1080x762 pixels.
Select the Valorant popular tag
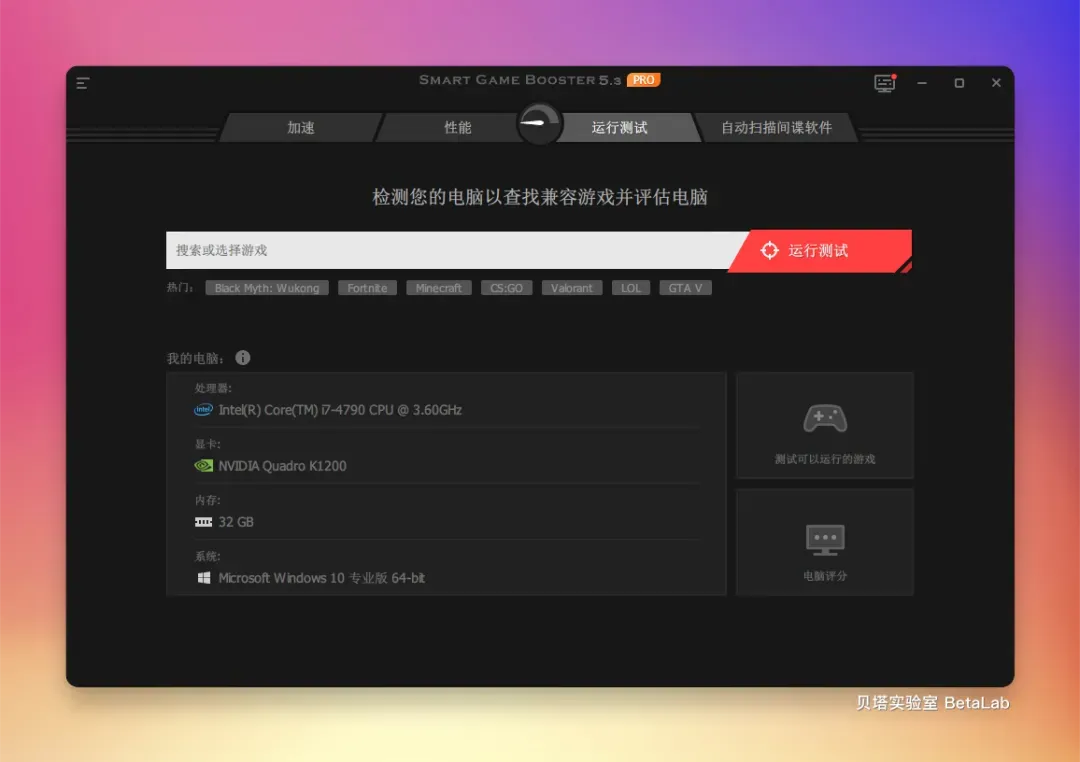(x=572, y=288)
